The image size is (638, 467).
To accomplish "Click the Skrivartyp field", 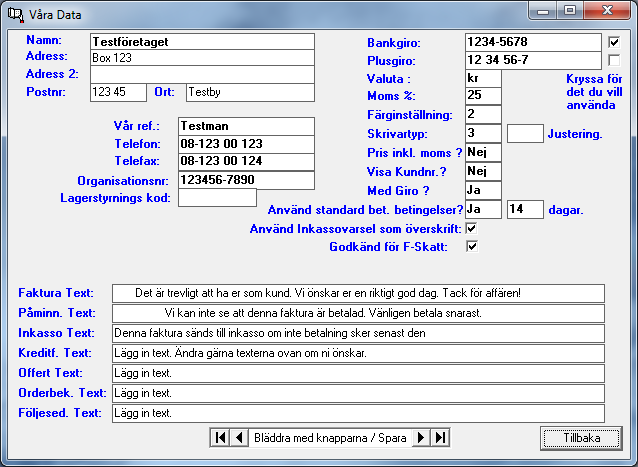I will [x=483, y=133].
